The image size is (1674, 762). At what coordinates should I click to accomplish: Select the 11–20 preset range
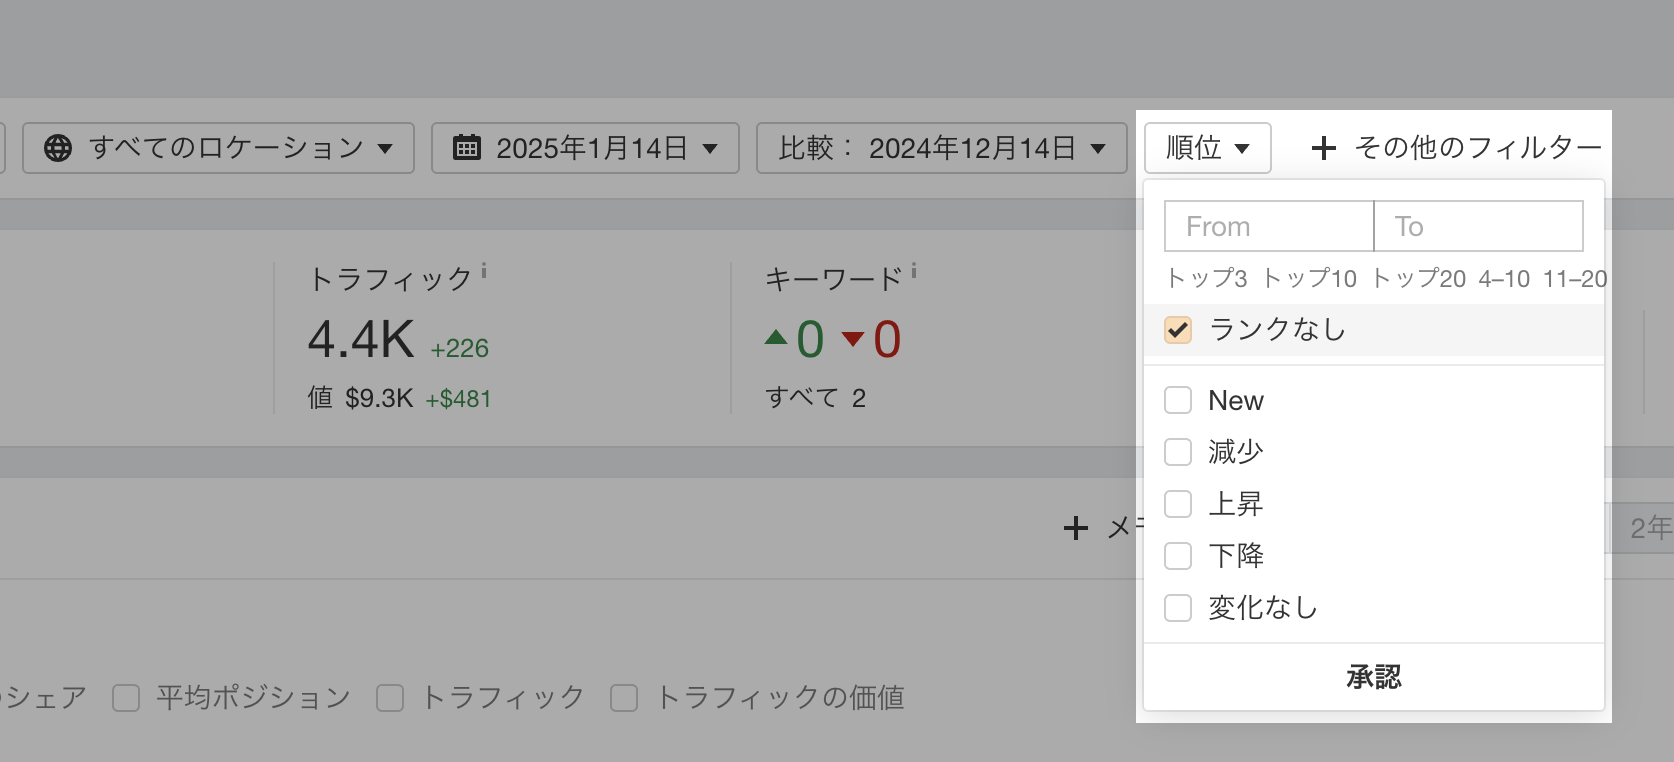point(1575,279)
